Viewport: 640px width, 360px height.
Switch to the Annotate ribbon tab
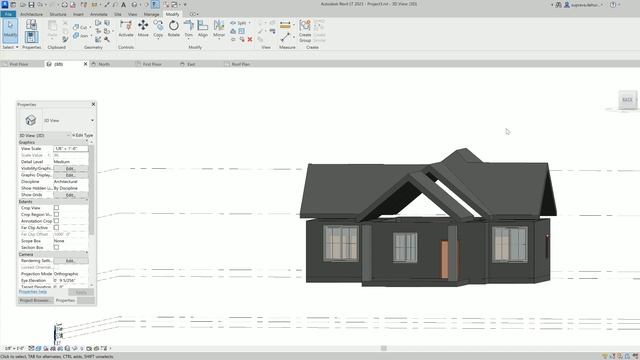click(99, 14)
